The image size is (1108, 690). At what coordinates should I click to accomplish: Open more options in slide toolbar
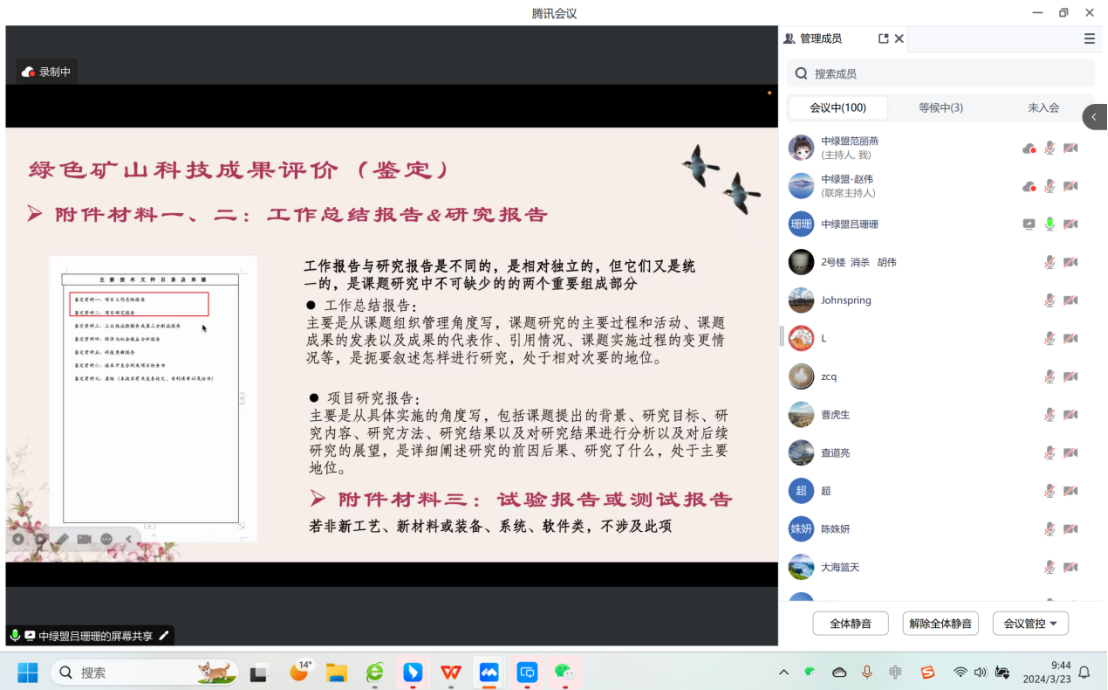[x=107, y=539]
